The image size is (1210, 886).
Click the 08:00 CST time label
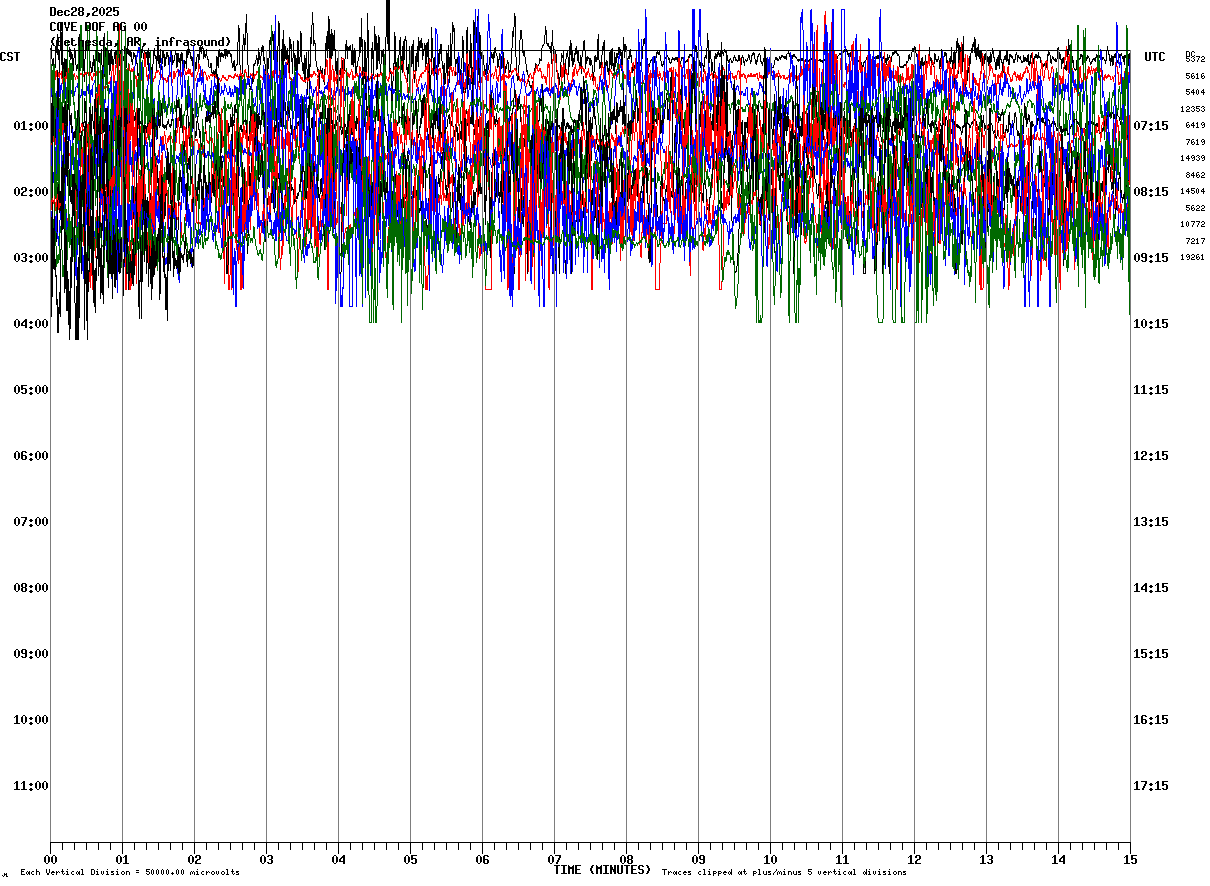(x=31, y=588)
